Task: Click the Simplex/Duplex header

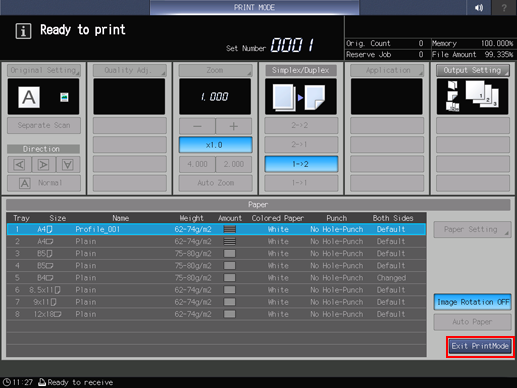Action: [301, 70]
